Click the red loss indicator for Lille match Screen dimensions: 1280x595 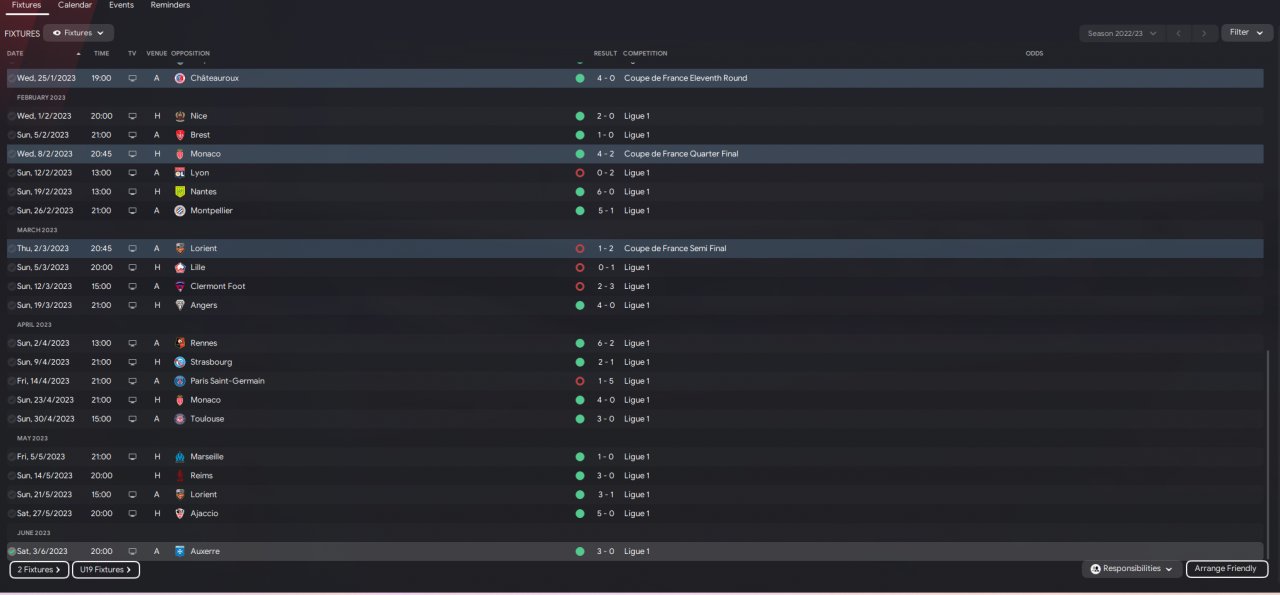tap(580, 268)
